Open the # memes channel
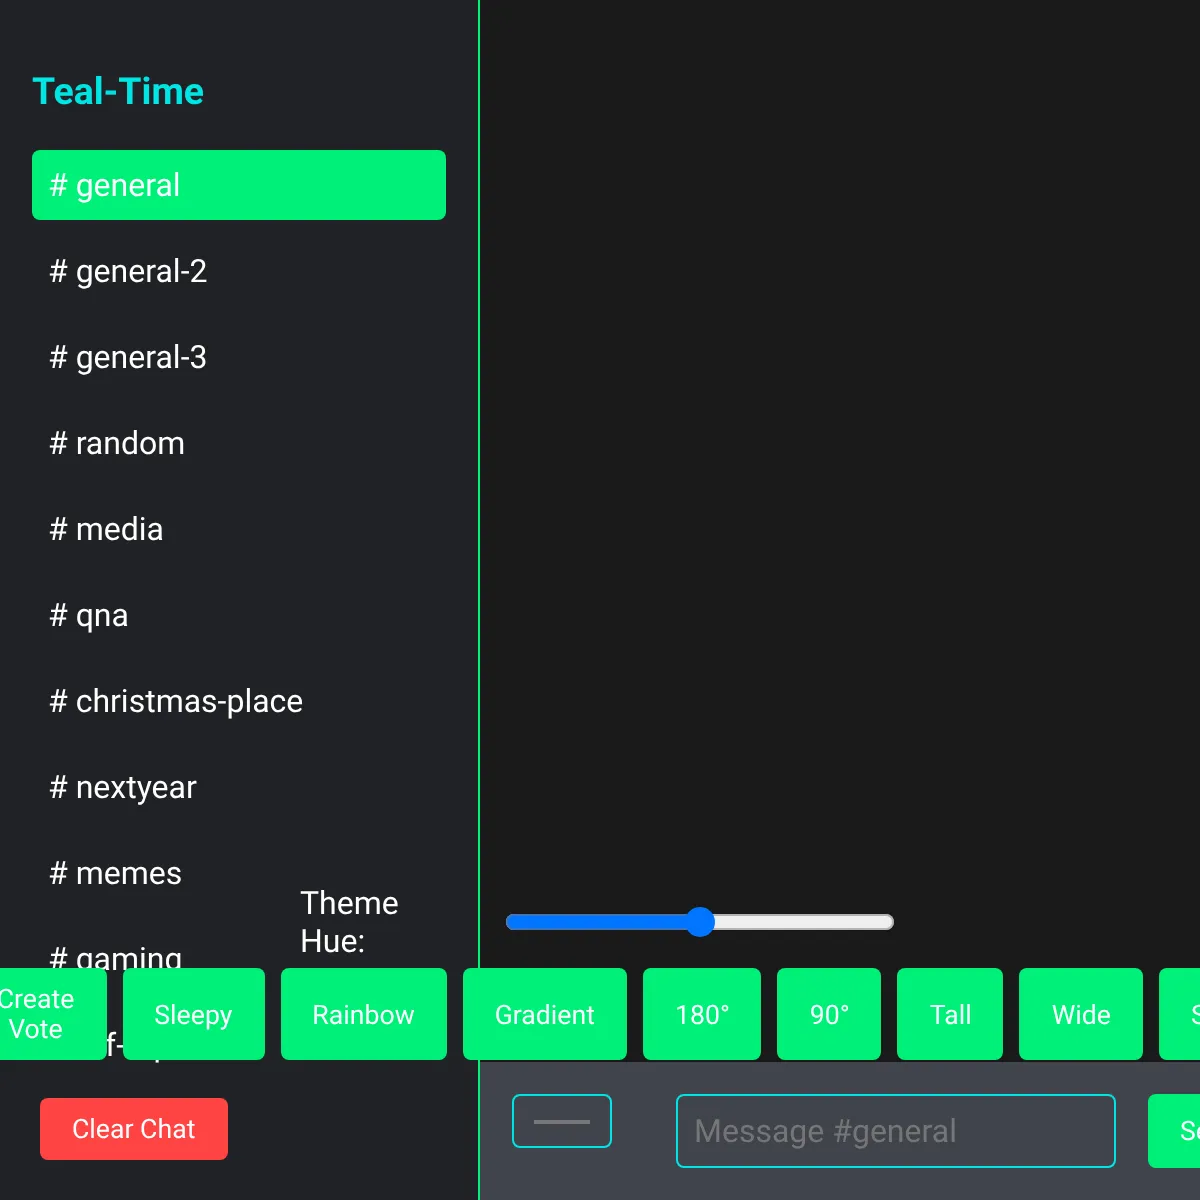This screenshot has width=1200, height=1200. [239, 873]
